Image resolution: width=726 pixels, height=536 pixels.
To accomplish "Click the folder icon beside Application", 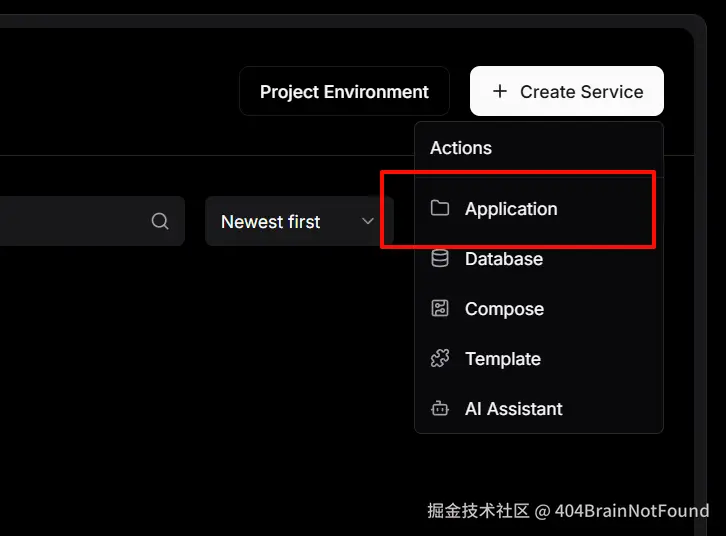I will [x=440, y=209].
